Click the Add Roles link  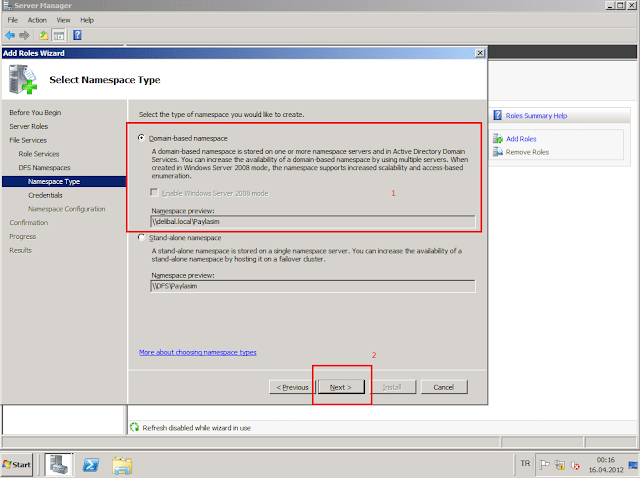pos(521,139)
